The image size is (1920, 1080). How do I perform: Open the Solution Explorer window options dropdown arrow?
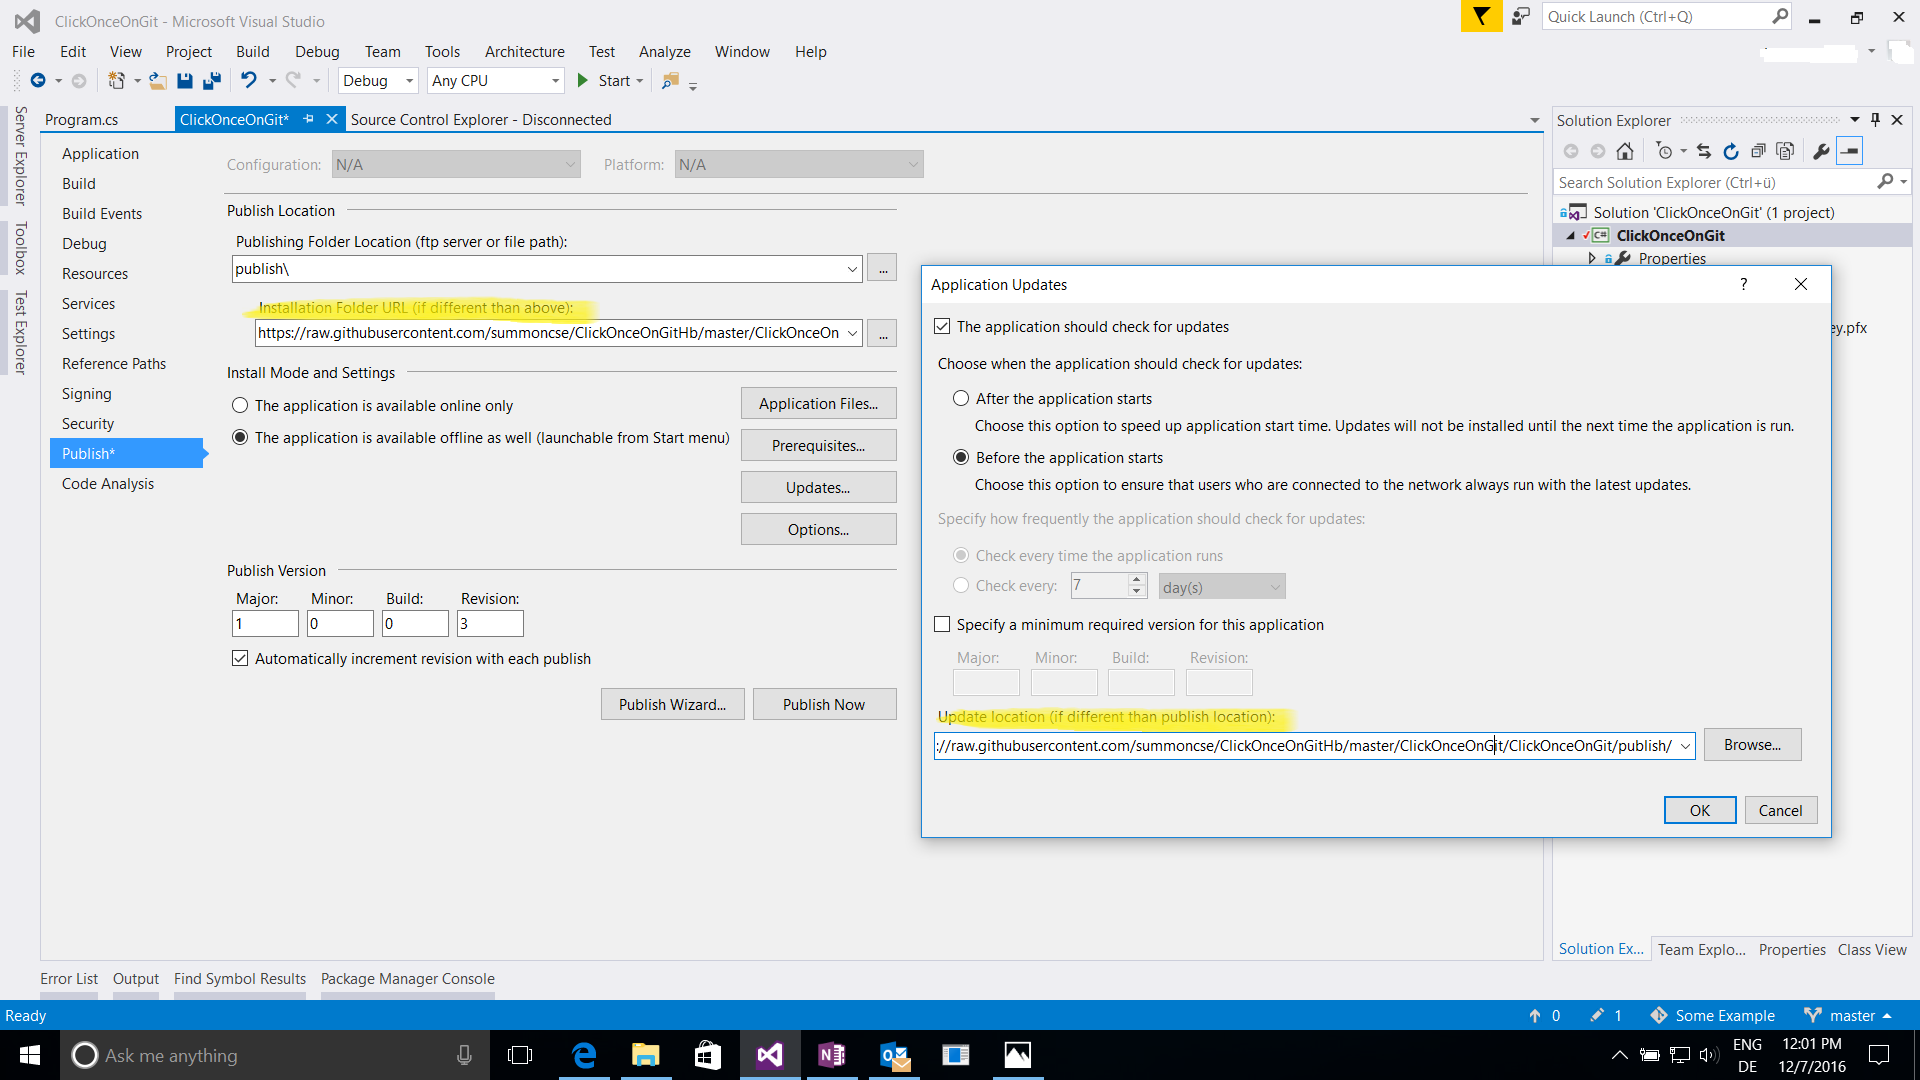[1855, 120]
